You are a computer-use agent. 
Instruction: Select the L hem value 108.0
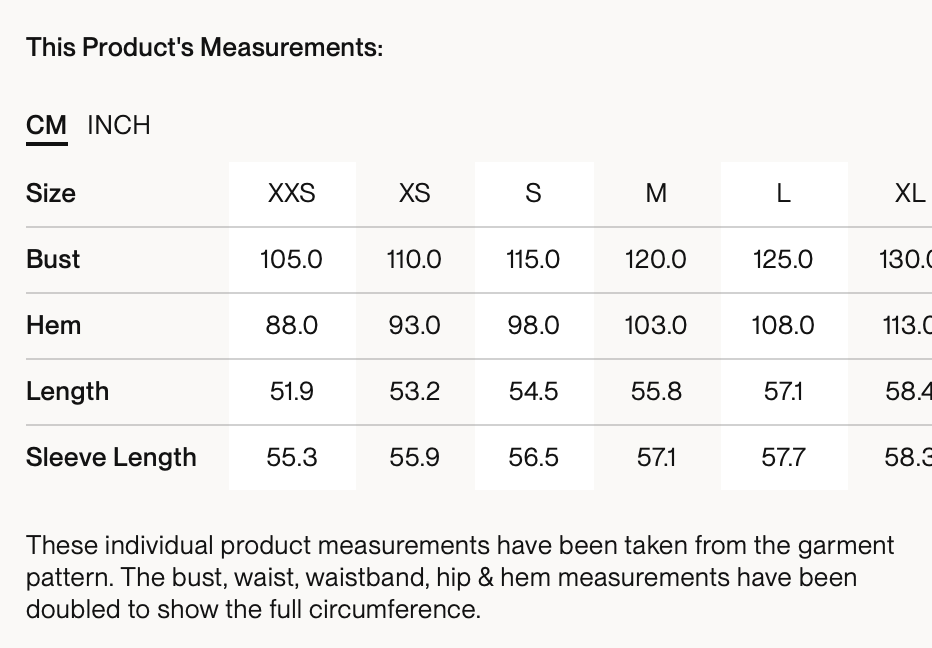coord(783,325)
